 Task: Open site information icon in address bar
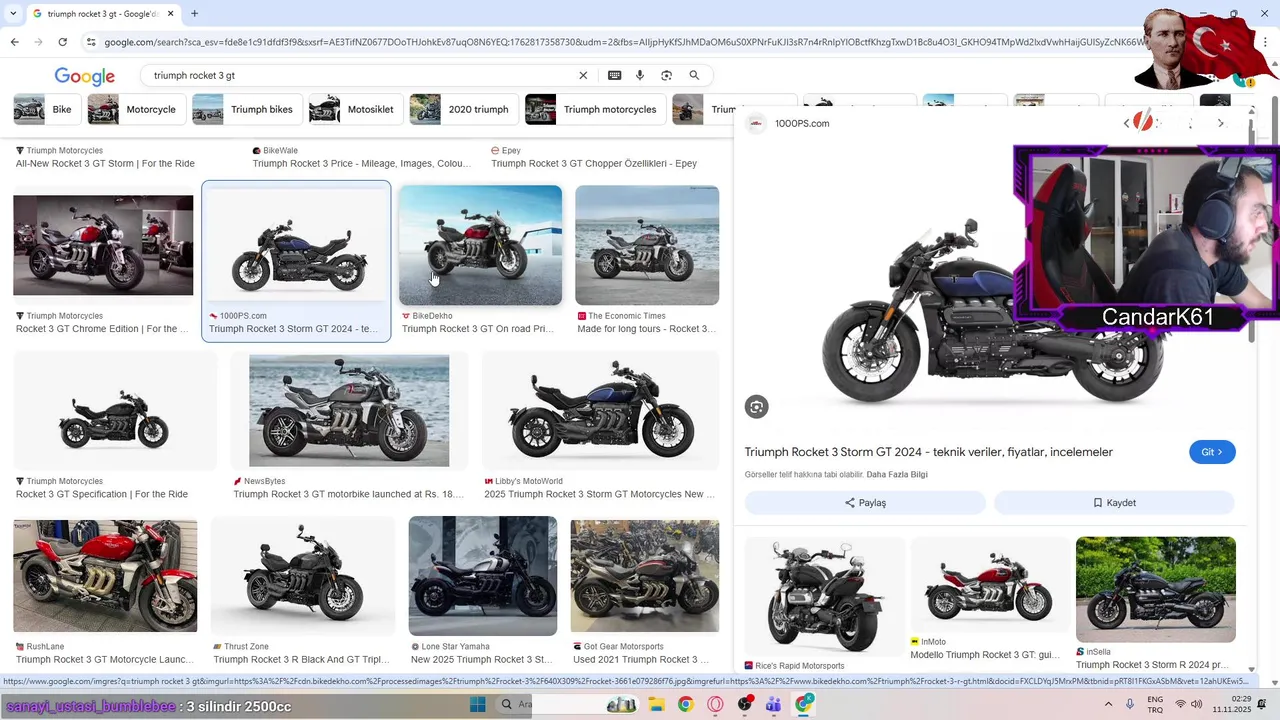click(x=91, y=42)
